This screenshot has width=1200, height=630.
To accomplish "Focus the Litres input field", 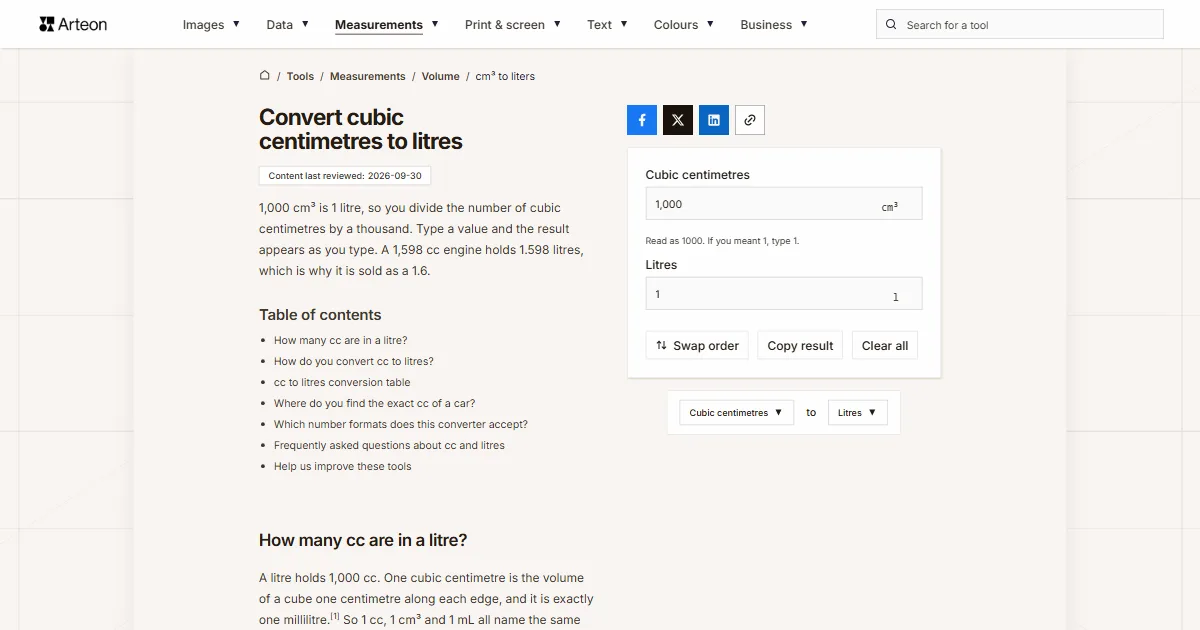I will click(x=784, y=294).
